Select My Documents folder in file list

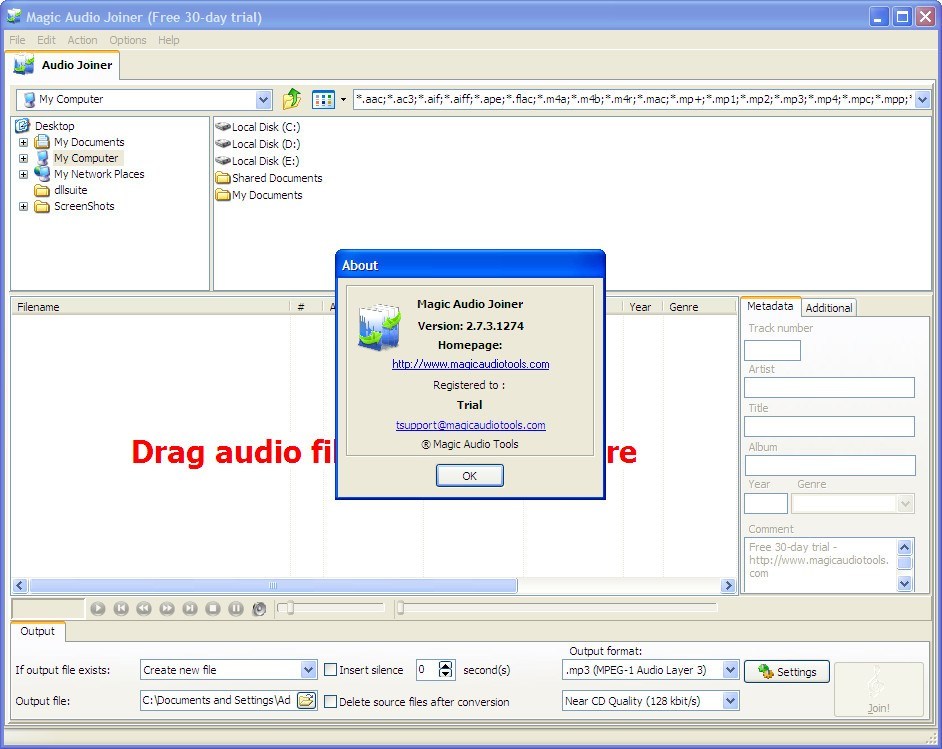pos(267,195)
